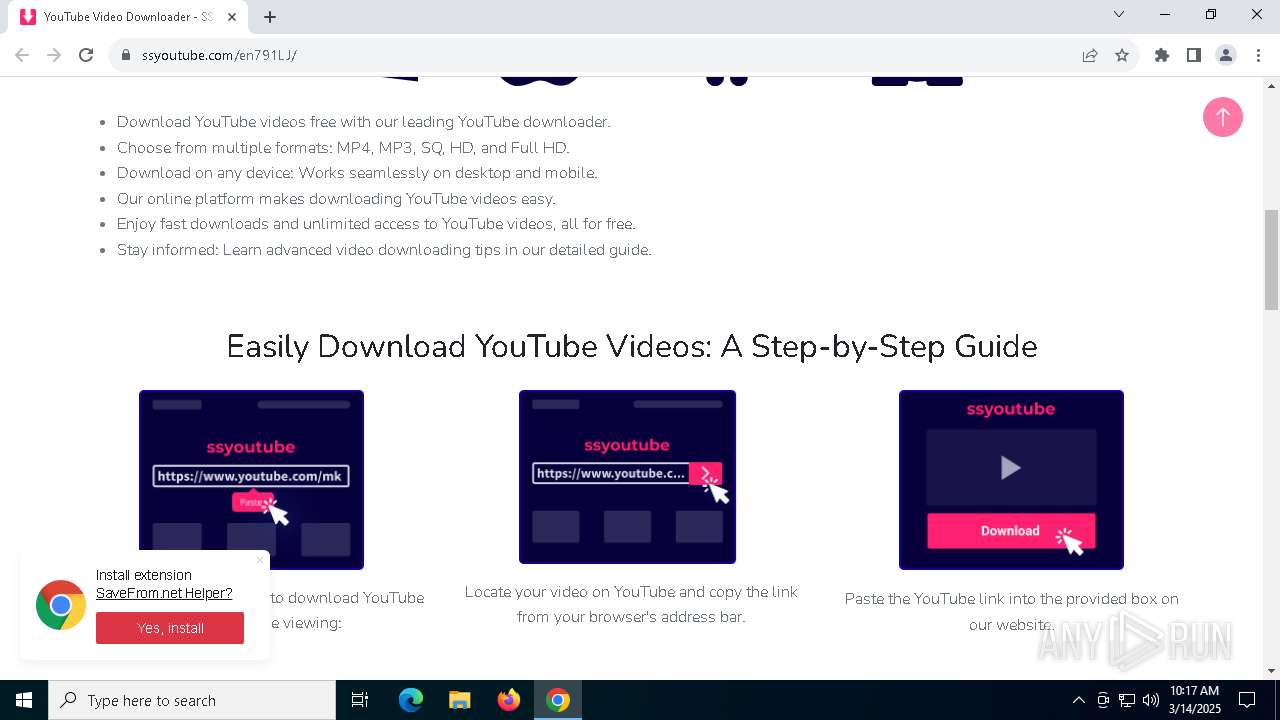The image size is (1280, 720).
Task: Select the Chrome taskbar icon
Action: [558, 700]
